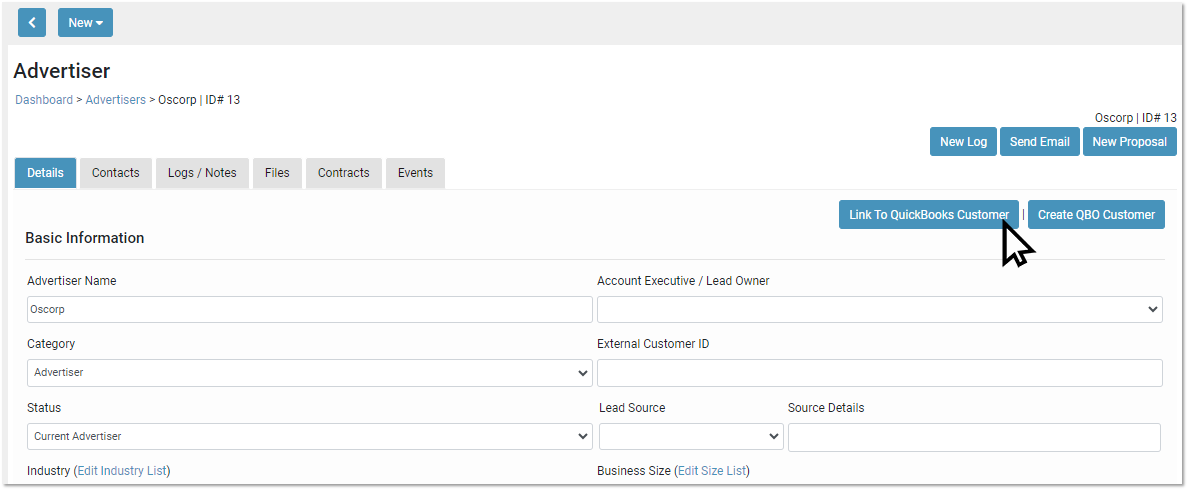Expand the Category dropdown
1189x491 pixels.
click(x=309, y=373)
